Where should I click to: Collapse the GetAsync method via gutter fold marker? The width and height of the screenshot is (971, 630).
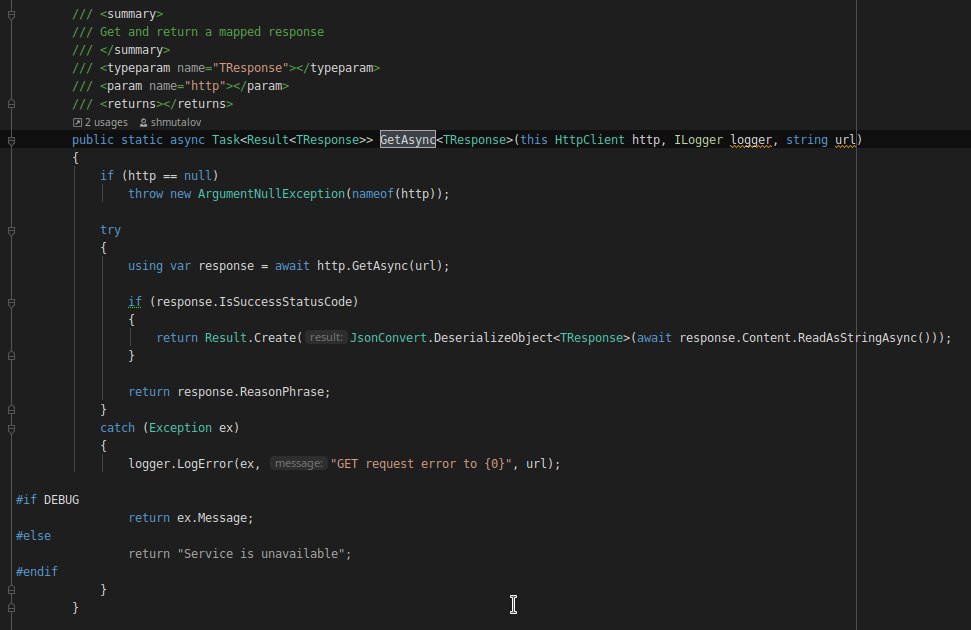11,141
